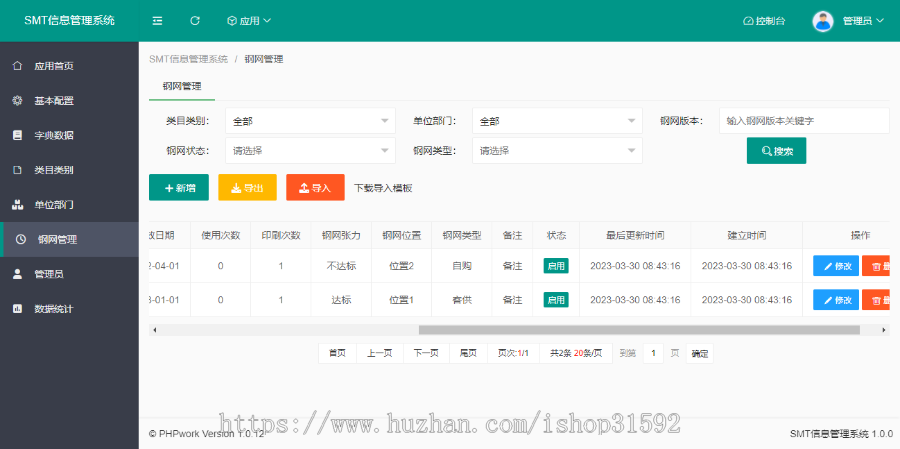Viewport: 900px width, 449px height.
Task: Click the 搜索 search button
Action: coord(776,150)
